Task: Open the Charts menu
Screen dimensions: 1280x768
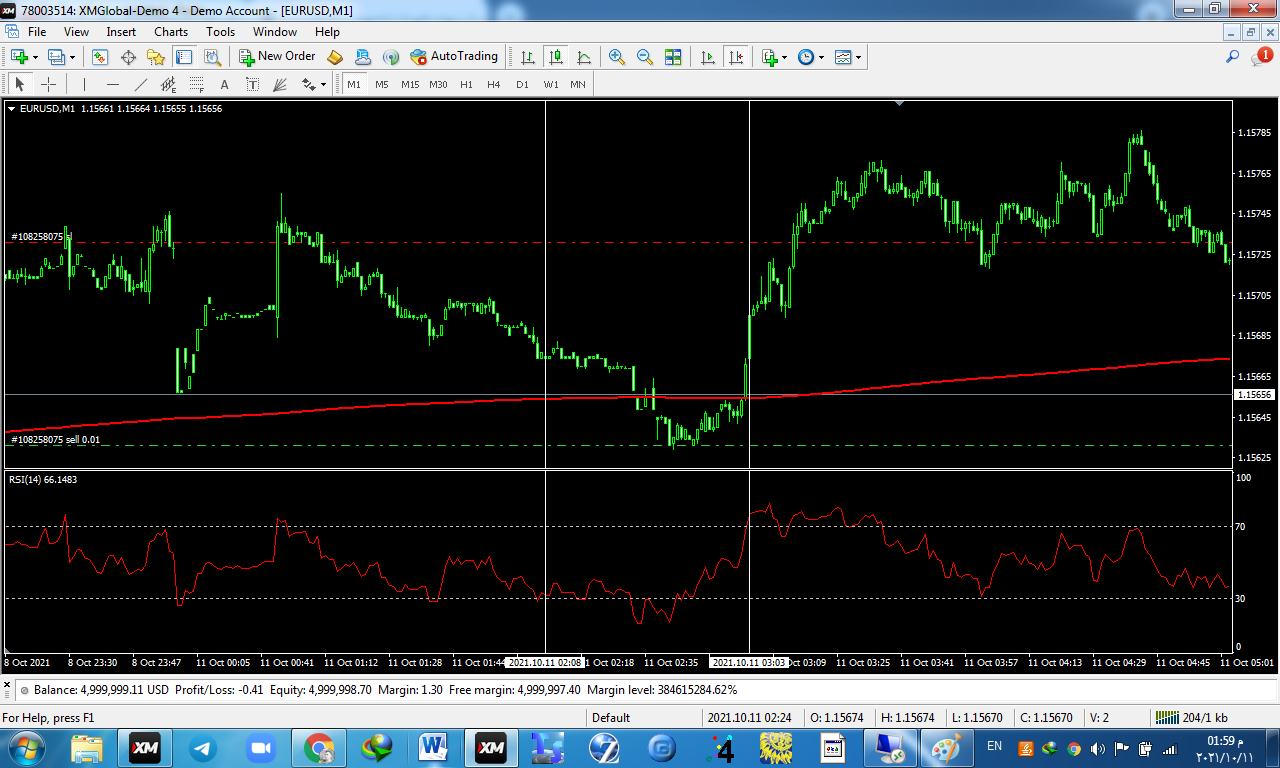Action: pyautogui.click(x=171, y=32)
